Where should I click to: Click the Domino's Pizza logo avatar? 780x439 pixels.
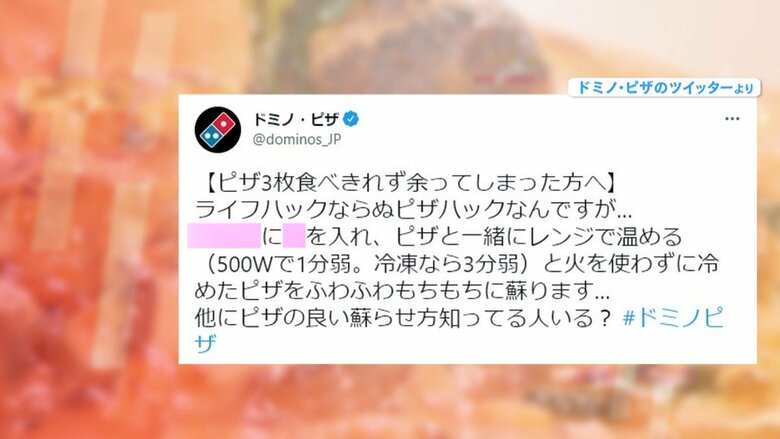[x=218, y=129]
